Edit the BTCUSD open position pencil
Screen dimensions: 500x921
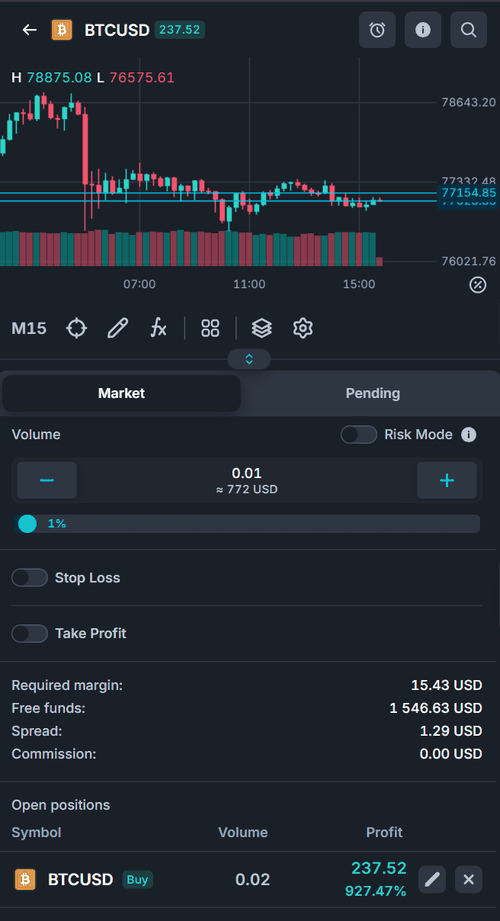tap(432, 879)
